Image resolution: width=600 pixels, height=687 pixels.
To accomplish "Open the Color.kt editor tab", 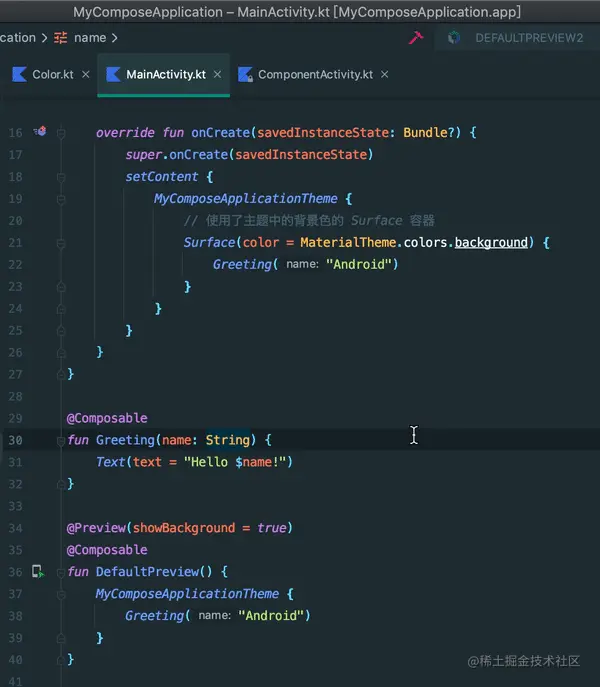I will tap(53, 74).
